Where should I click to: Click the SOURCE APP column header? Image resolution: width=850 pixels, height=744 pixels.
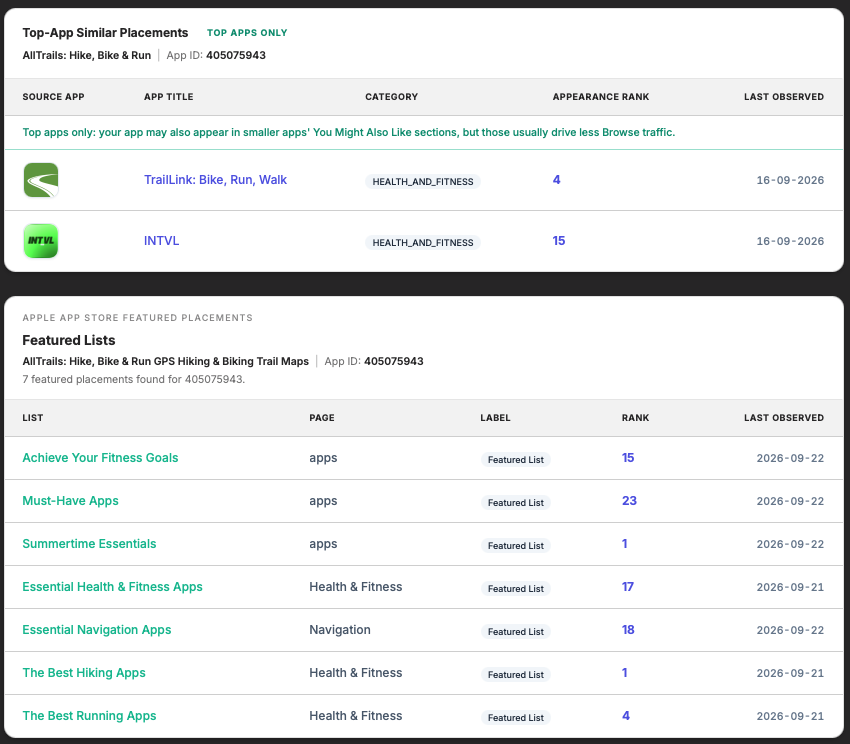[x=53, y=97]
